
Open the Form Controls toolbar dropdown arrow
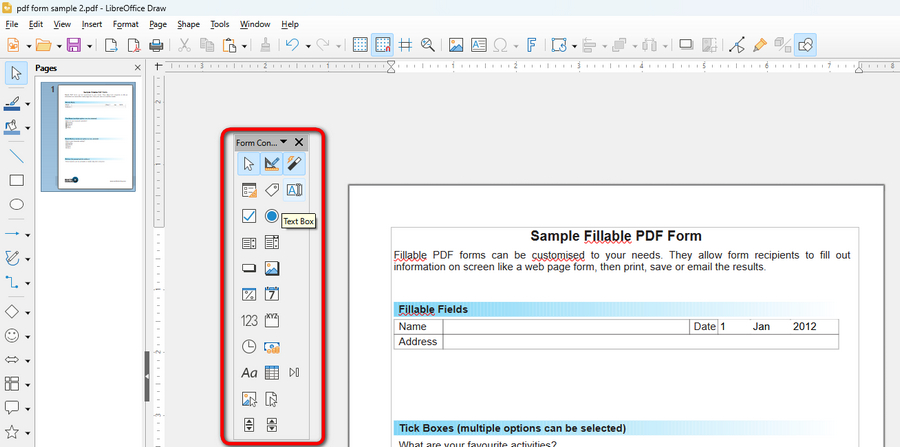284,142
